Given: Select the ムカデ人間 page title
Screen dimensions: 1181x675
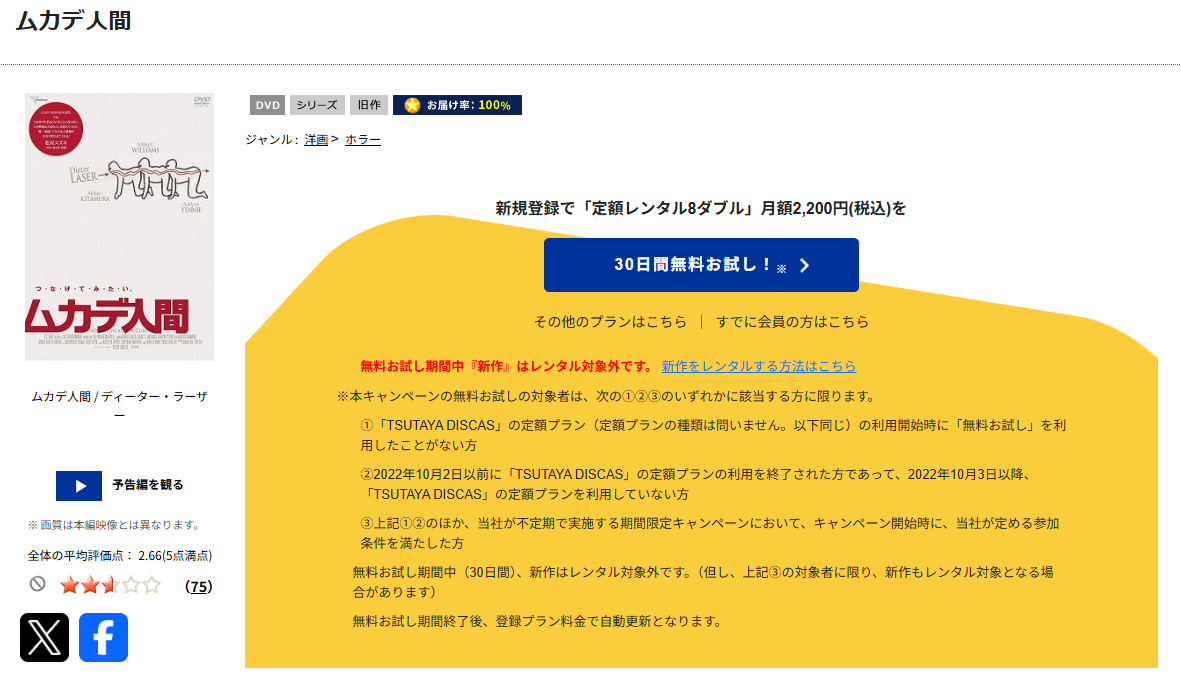Looking at the screenshot, I should click(74, 20).
